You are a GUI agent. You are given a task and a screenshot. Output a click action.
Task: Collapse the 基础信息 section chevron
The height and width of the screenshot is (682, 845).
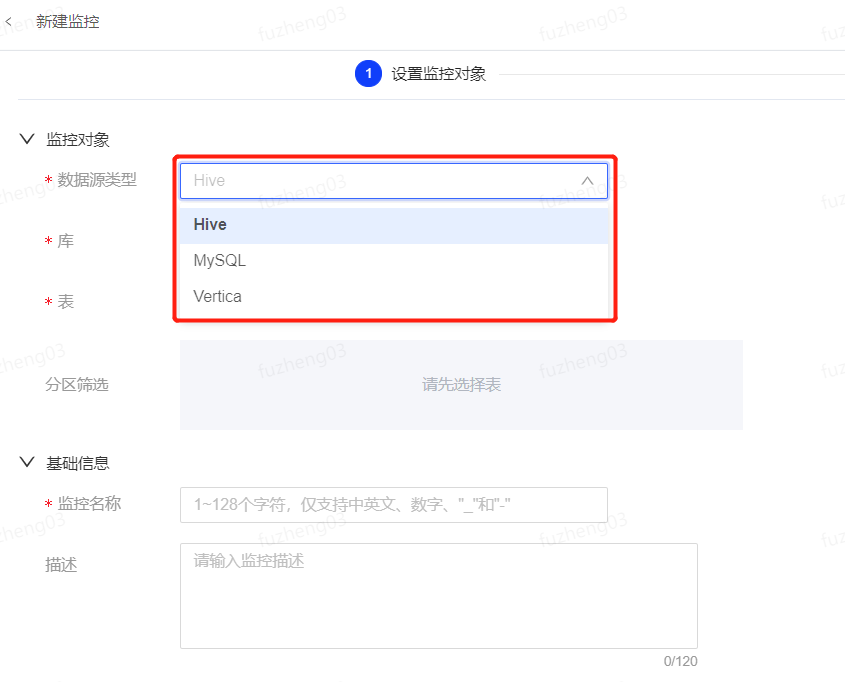pos(27,462)
